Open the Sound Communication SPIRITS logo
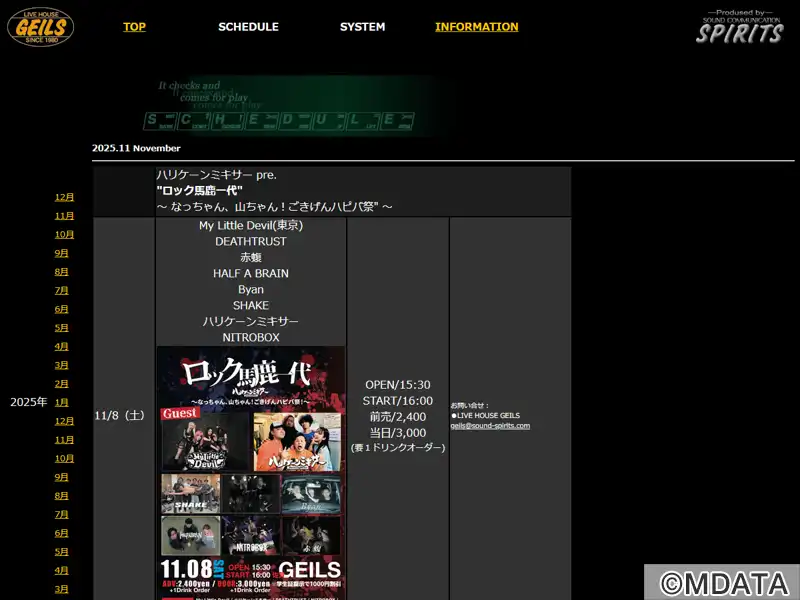This screenshot has height=600, width=800. pyautogui.click(x=739, y=27)
